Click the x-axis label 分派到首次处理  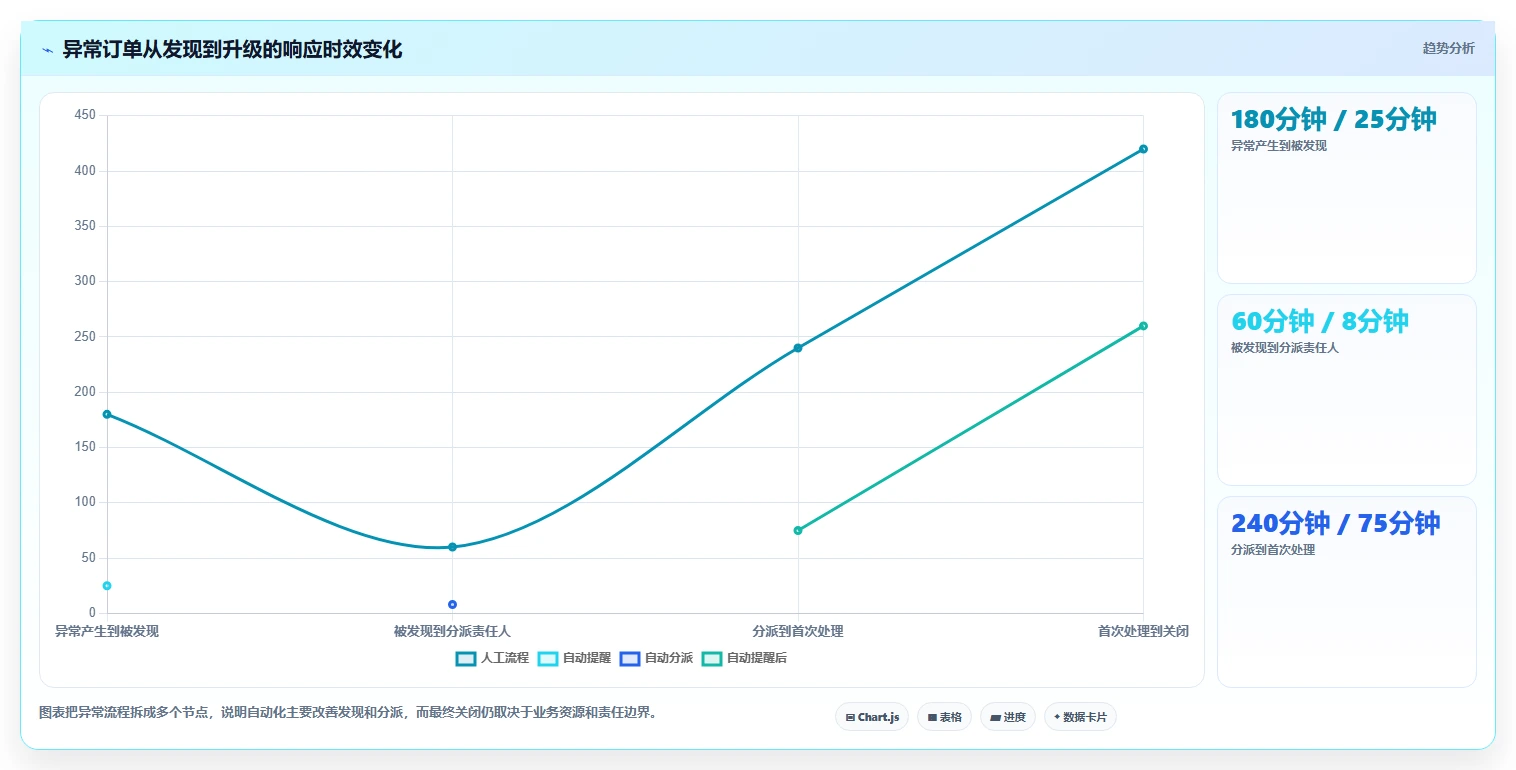click(x=798, y=631)
